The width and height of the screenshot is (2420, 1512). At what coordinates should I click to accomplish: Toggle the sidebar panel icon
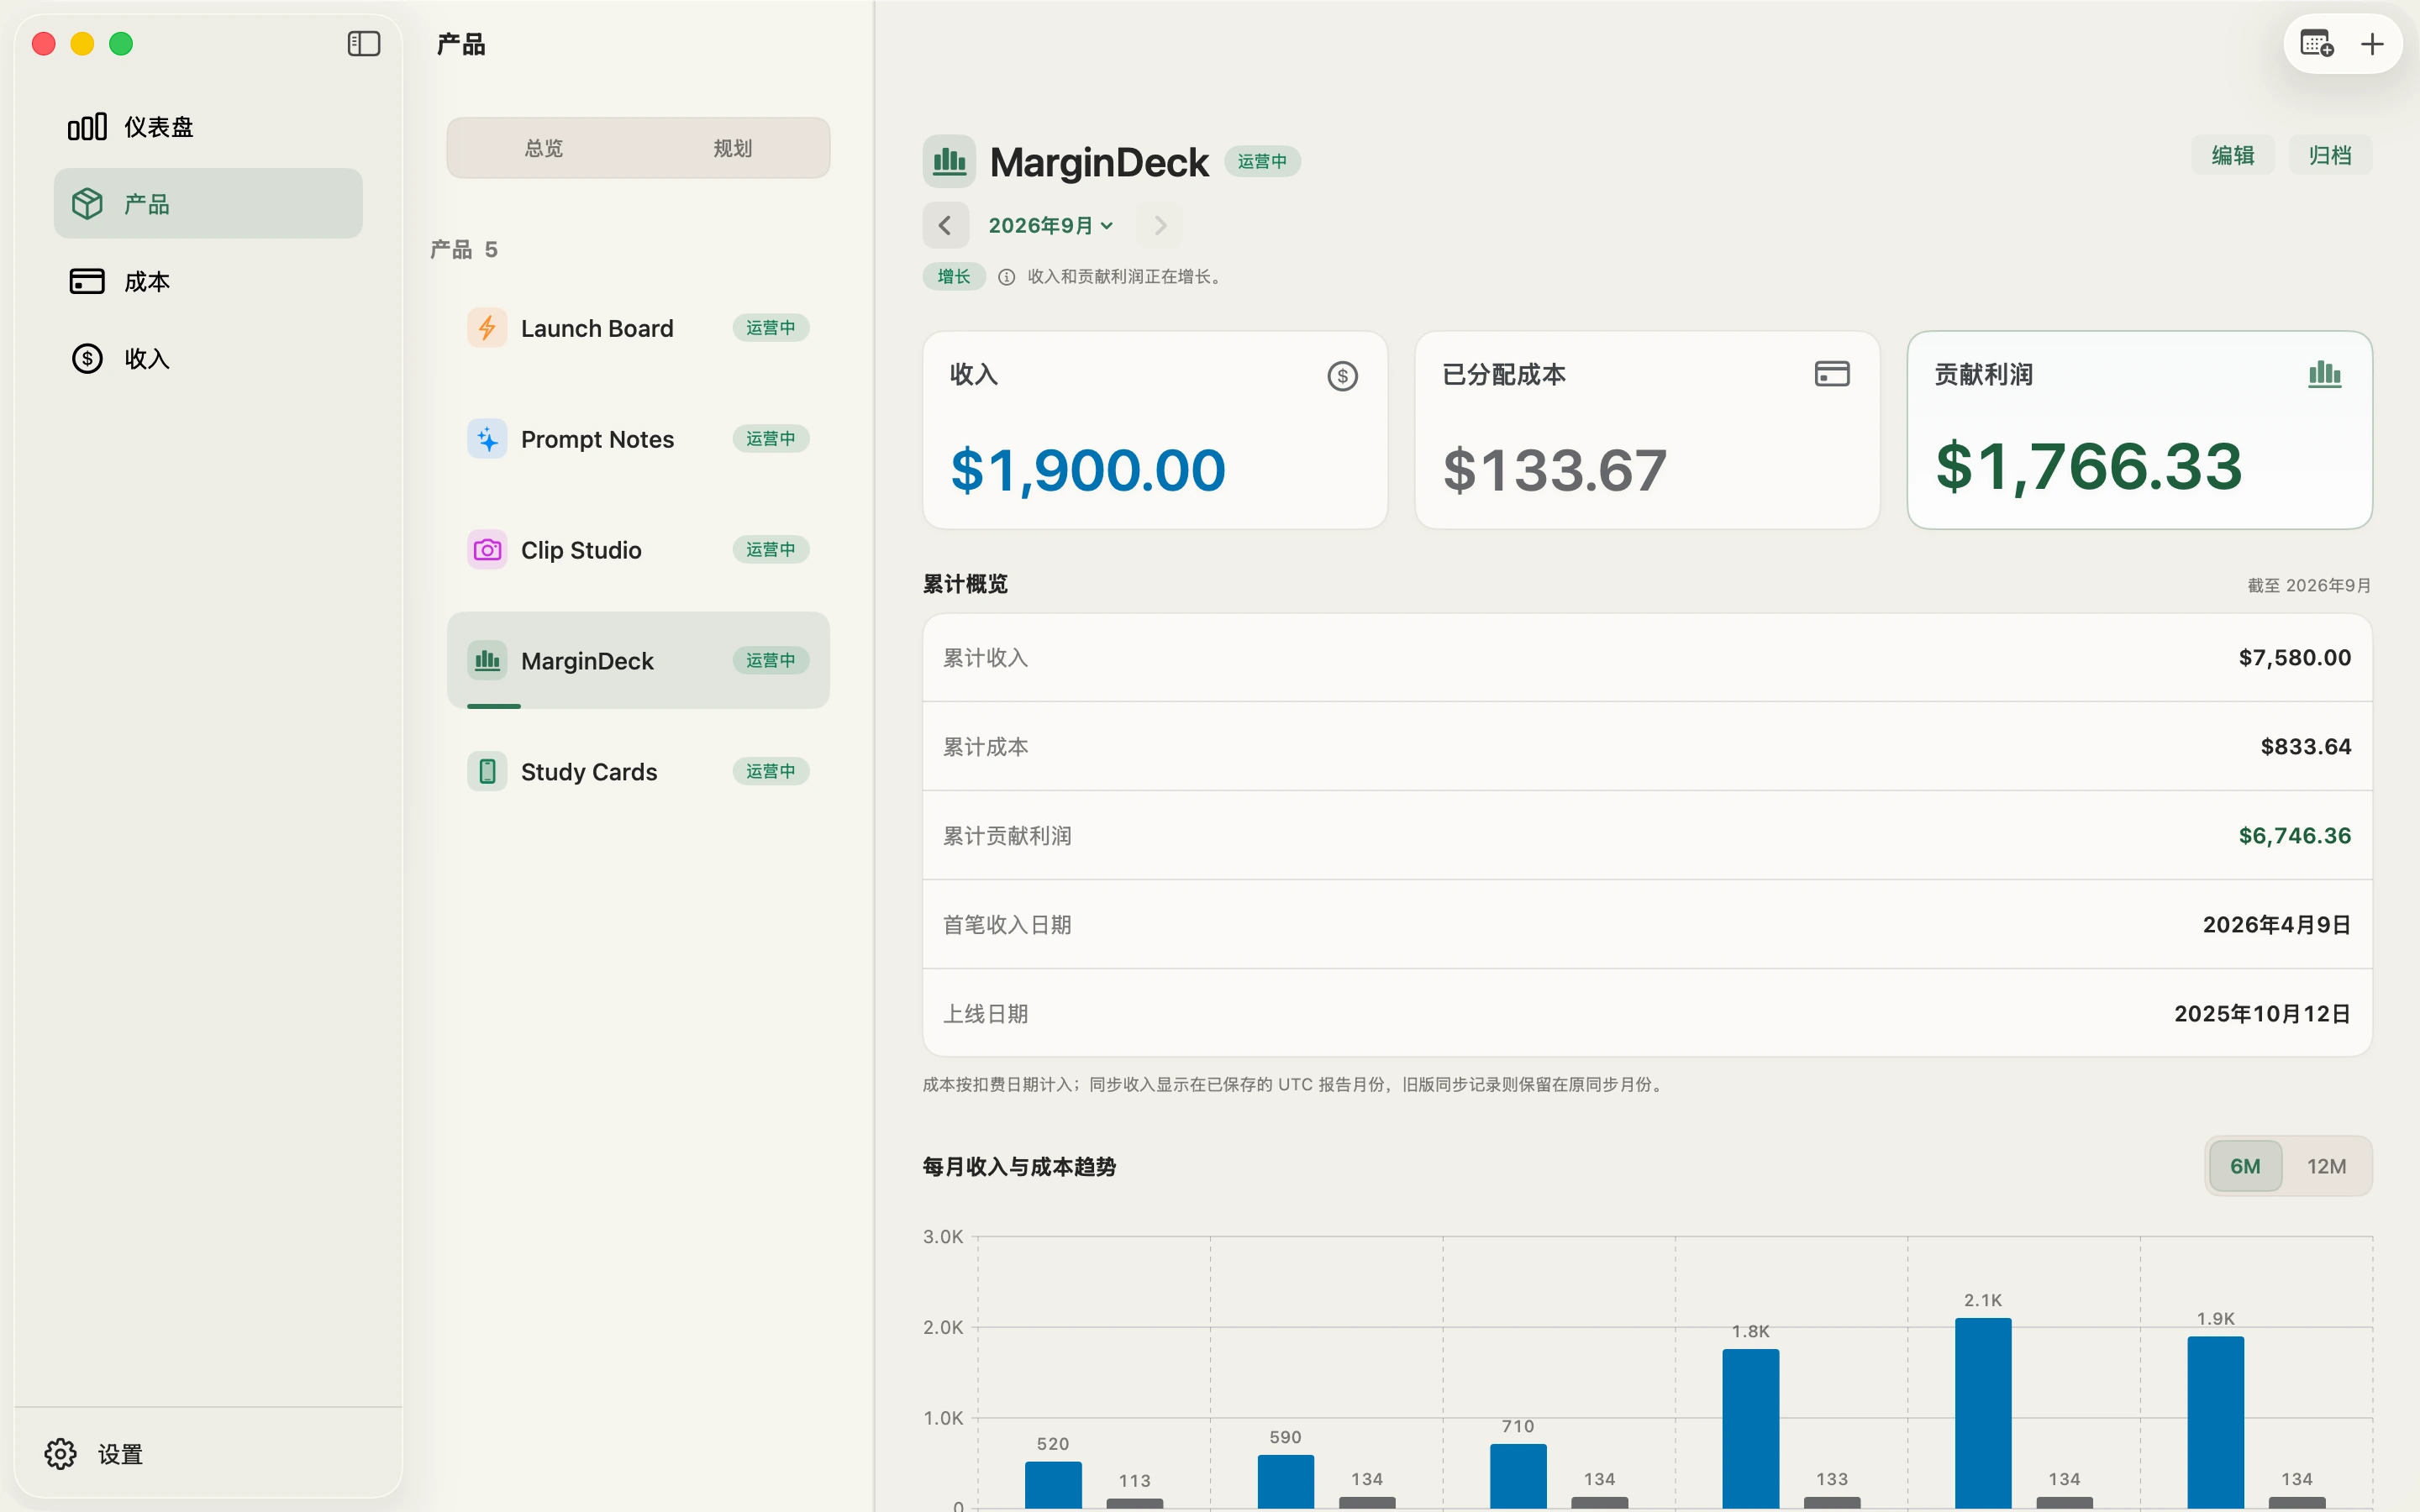click(363, 44)
